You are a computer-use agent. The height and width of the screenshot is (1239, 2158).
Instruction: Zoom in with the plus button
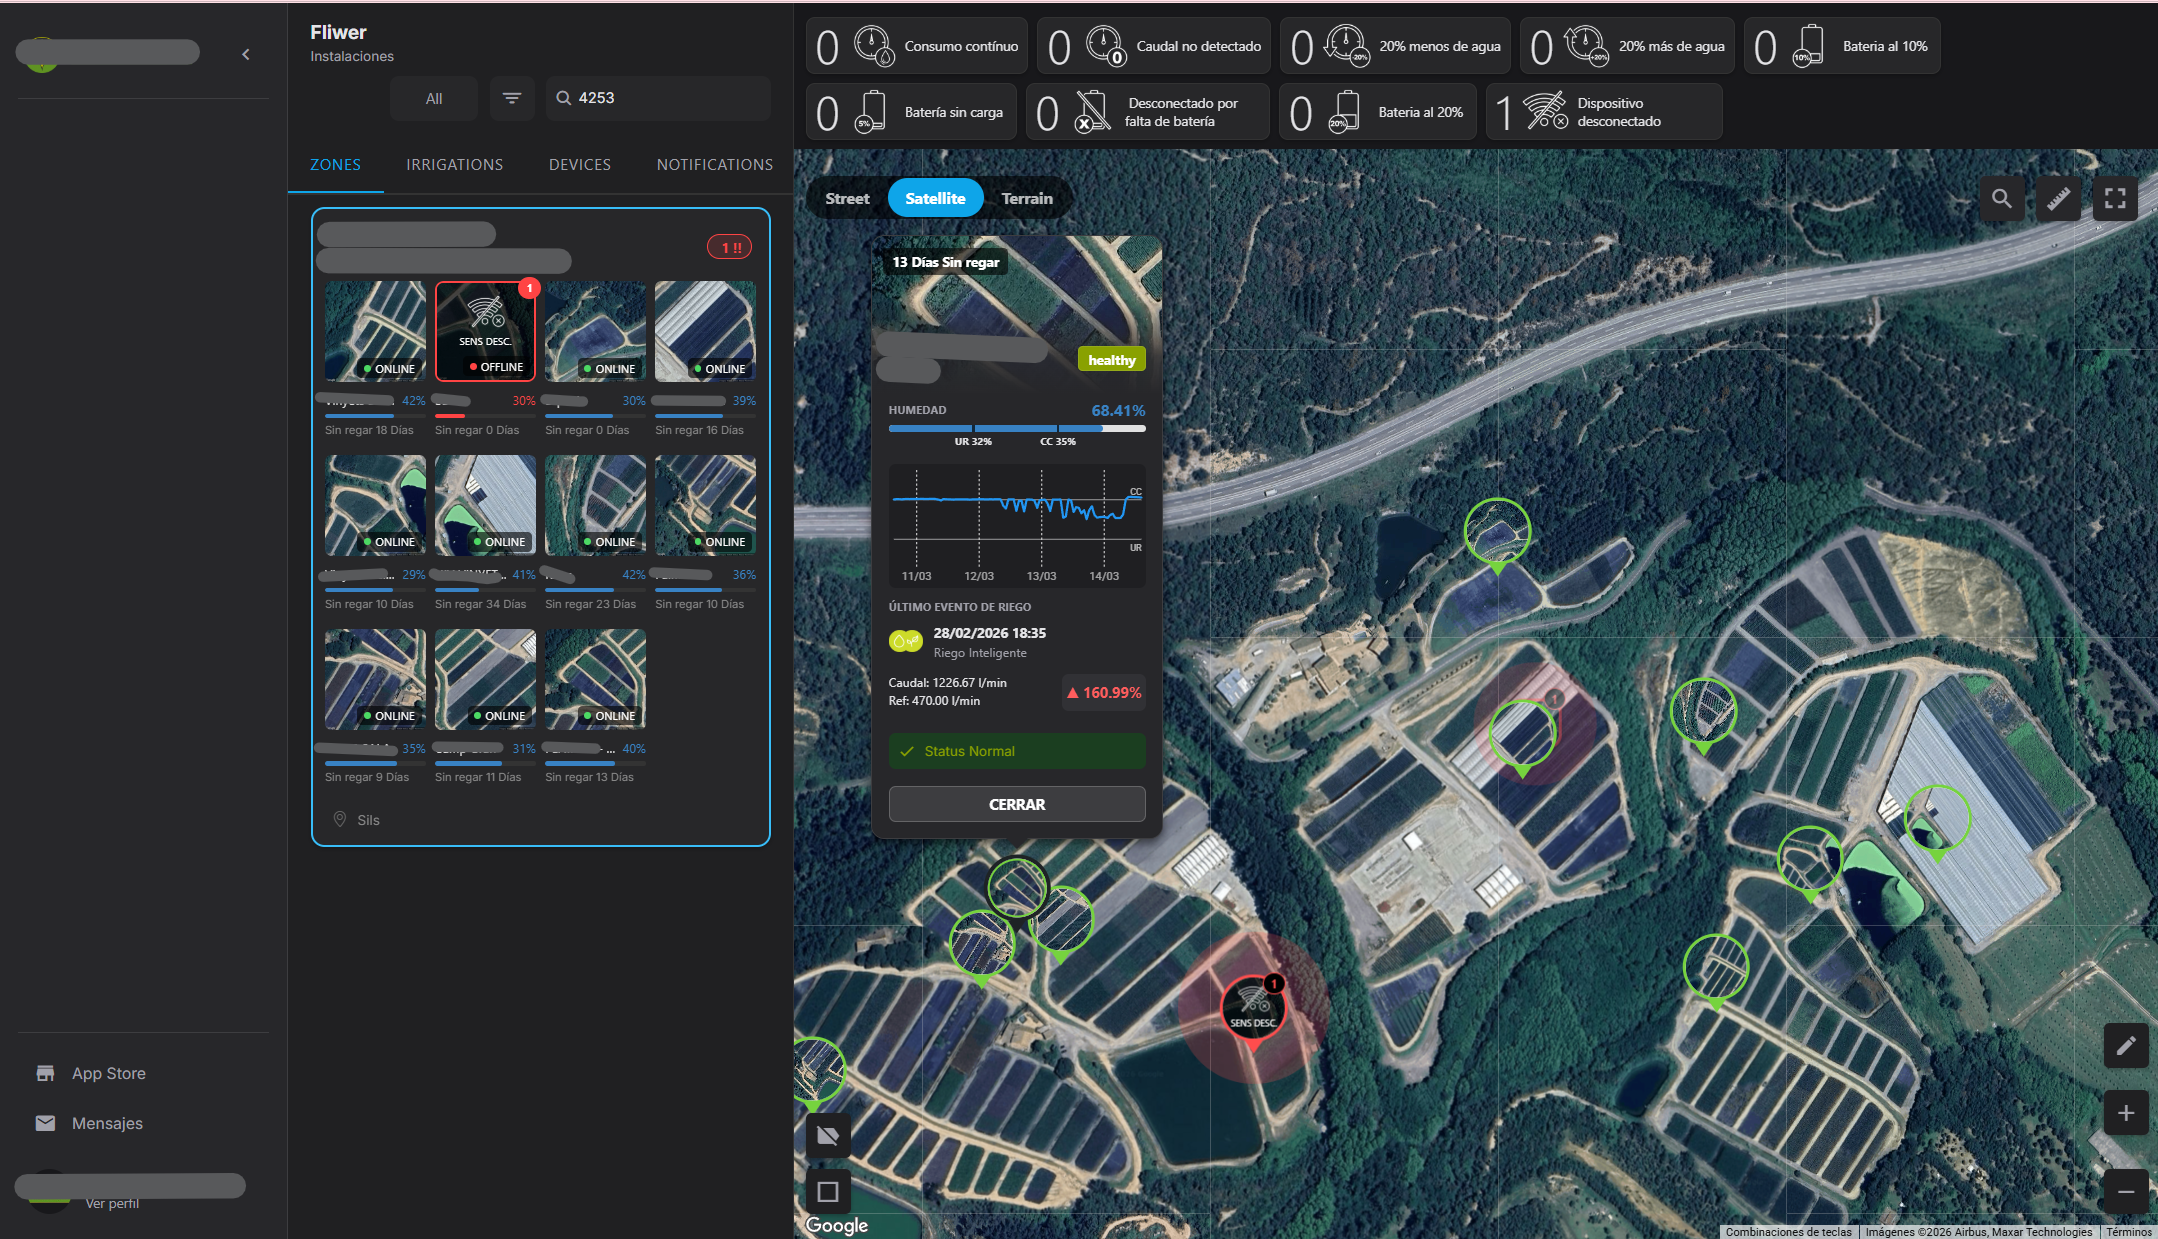click(2126, 1113)
